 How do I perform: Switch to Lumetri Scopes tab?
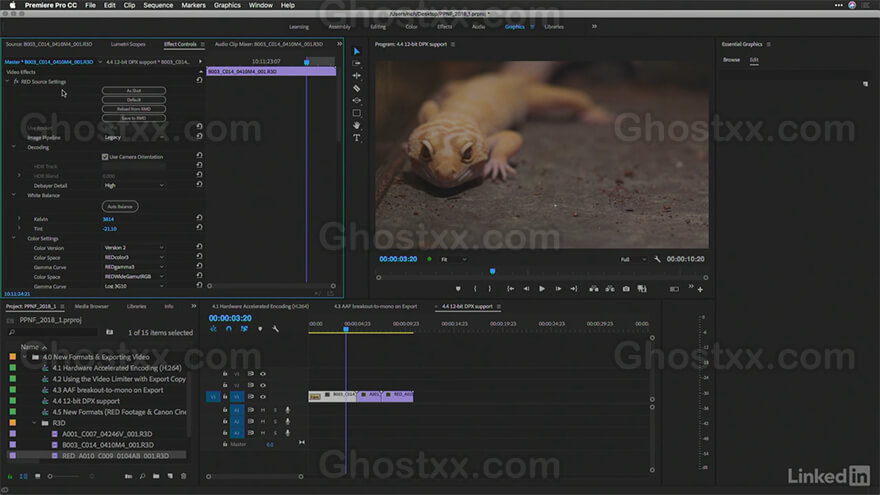coord(128,44)
